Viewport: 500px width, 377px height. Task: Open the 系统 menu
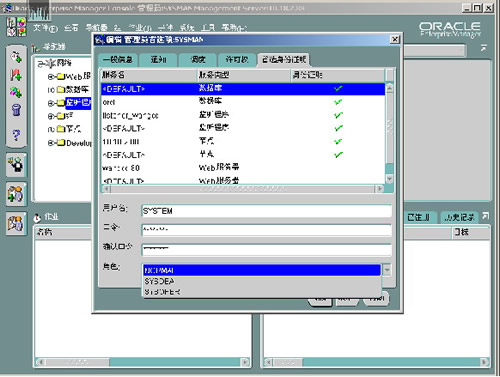tap(187, 28)
